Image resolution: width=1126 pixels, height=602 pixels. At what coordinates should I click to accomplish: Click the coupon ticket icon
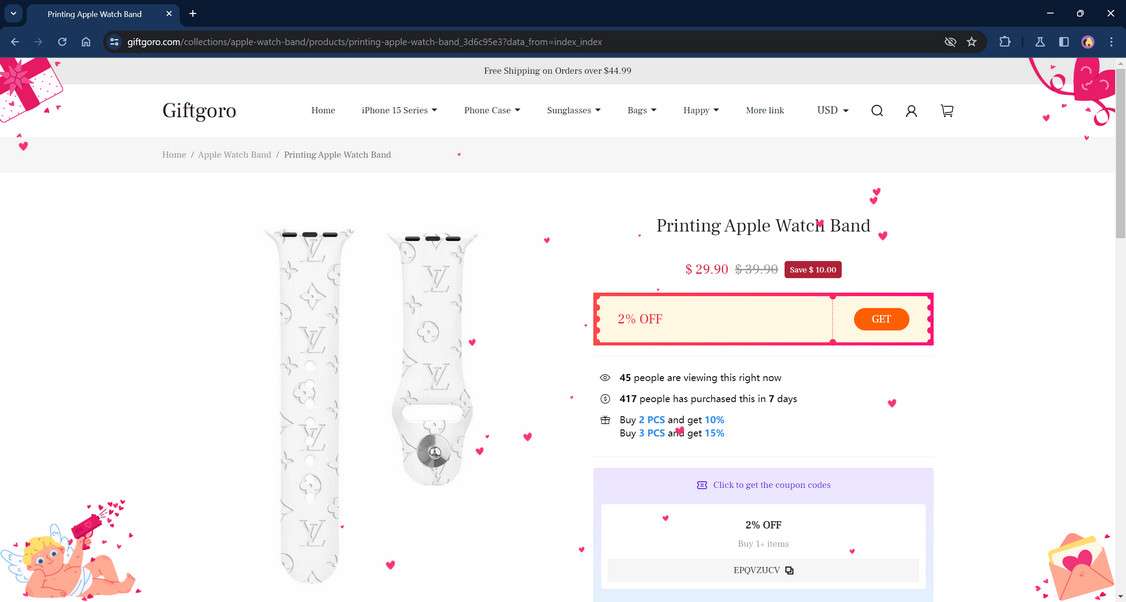(701, 485)
